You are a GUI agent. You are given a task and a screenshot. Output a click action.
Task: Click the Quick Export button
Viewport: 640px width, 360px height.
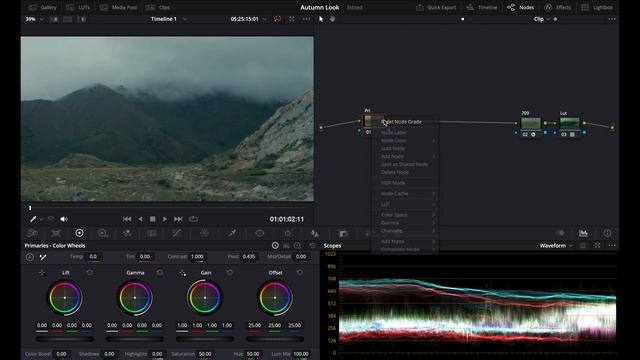click(436, 7)
